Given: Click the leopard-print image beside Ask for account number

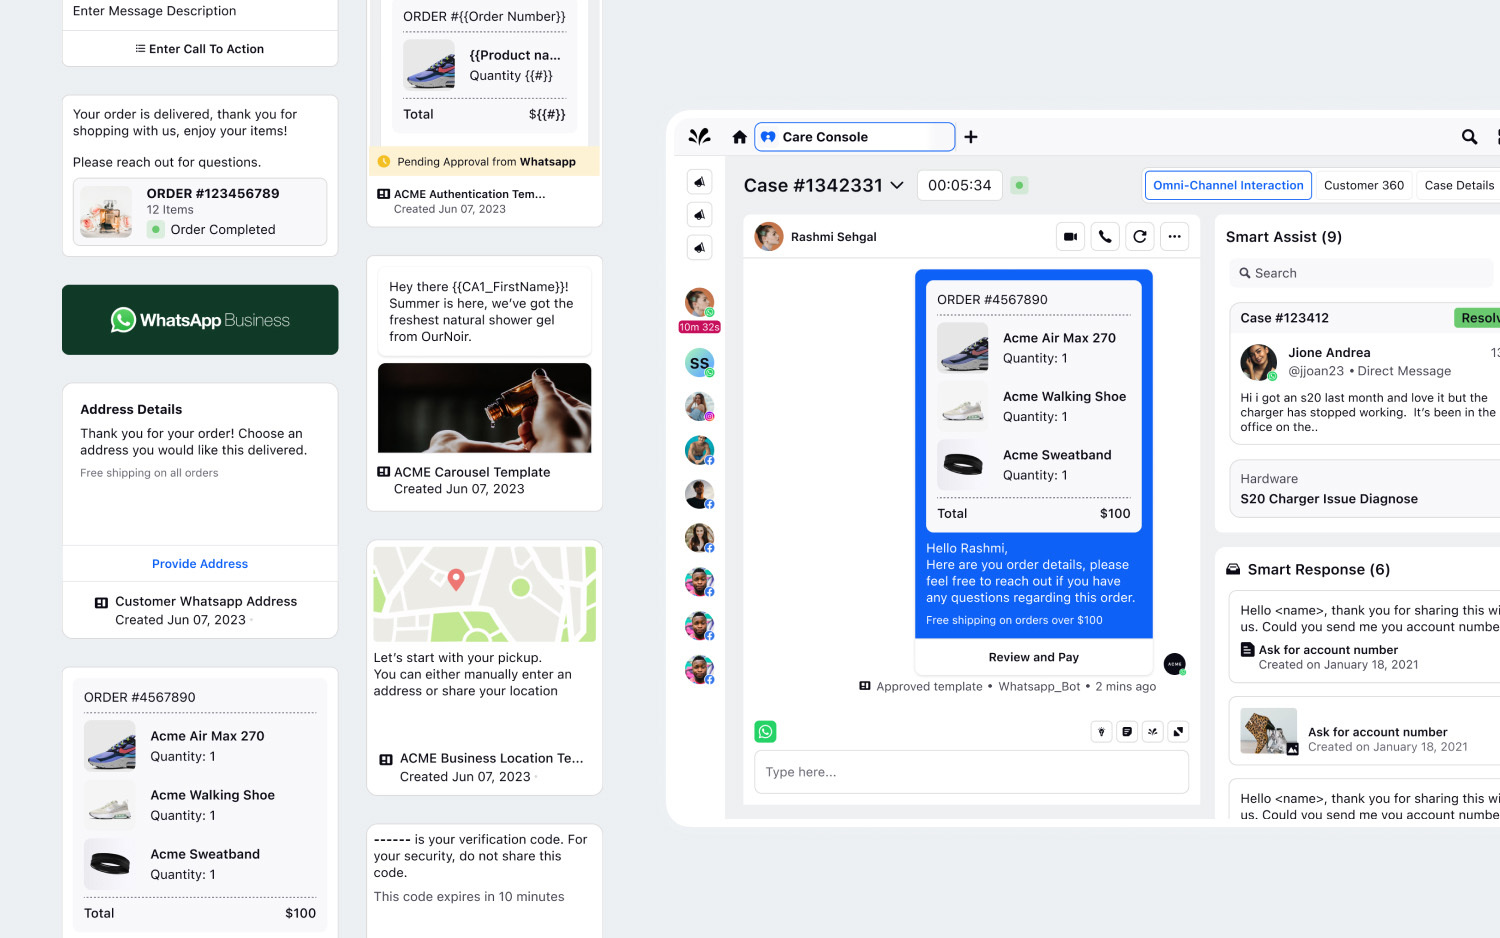Looking at the screenshot, I should coord(1269,732).
